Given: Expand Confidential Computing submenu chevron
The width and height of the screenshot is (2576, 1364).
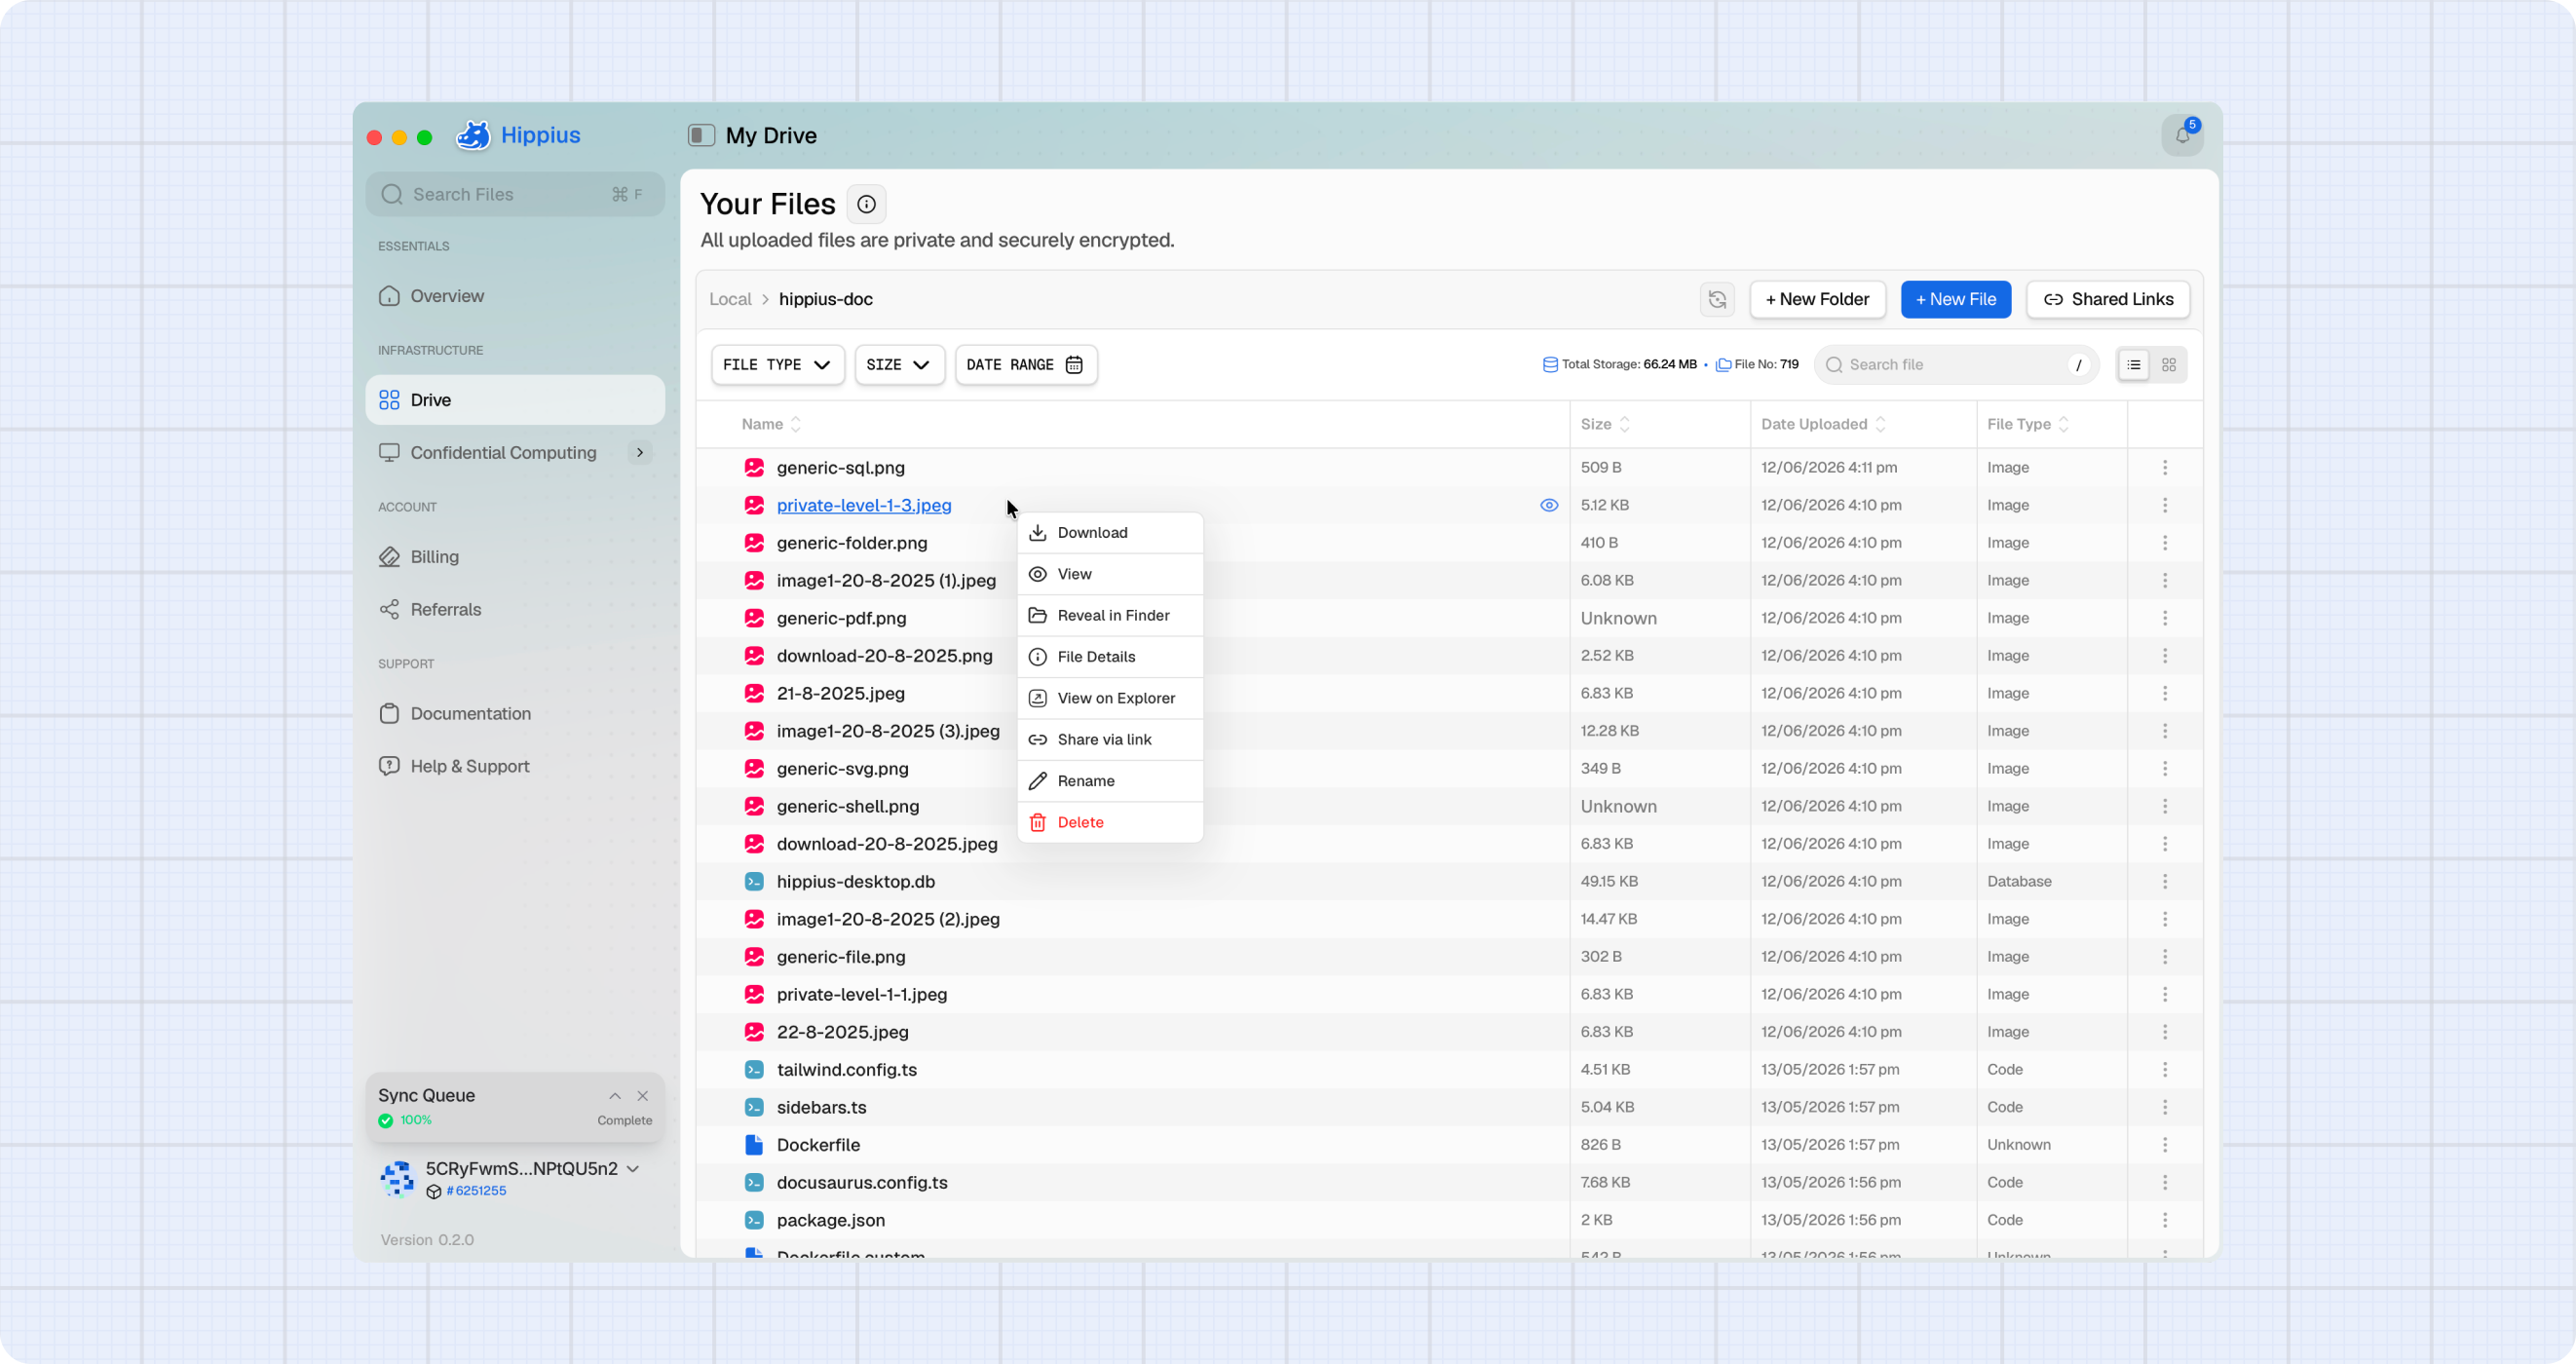Looking at the screenshot, I should [640, 452].
